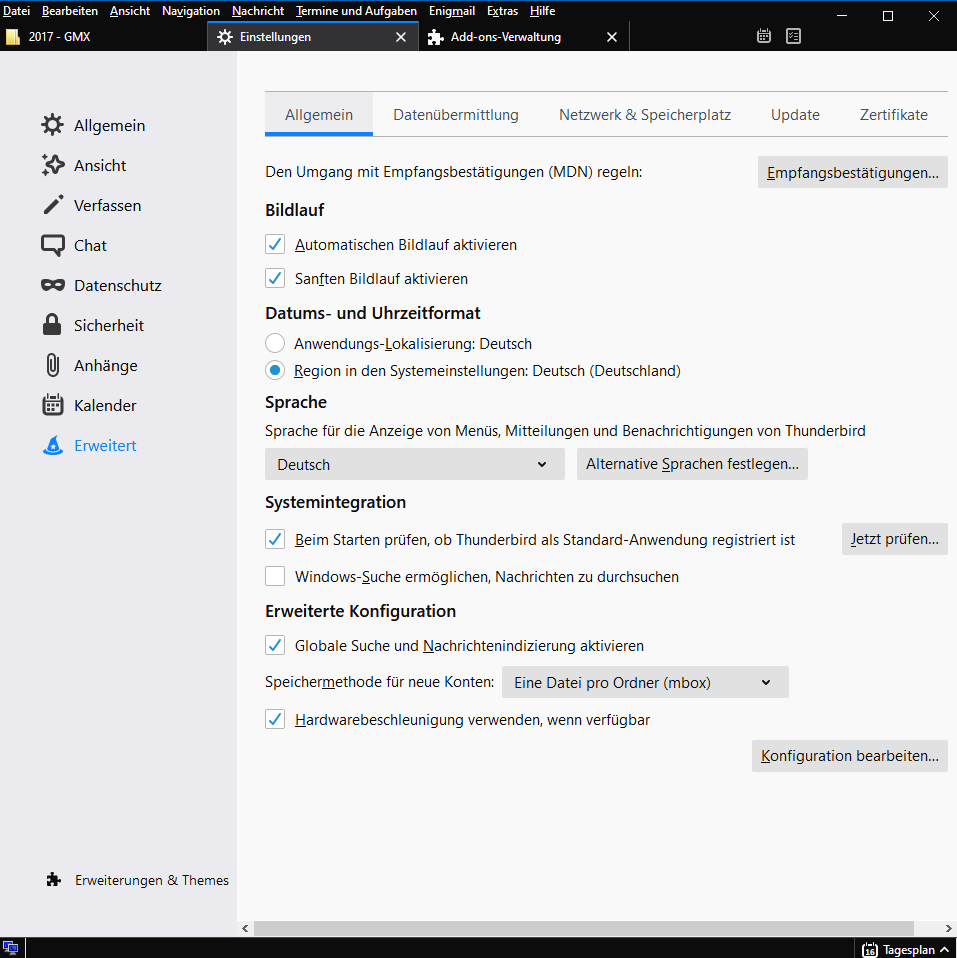Click the Kalender calendar icon in sidebar
This screenshot has height=958, width=957.
(53, 404)
